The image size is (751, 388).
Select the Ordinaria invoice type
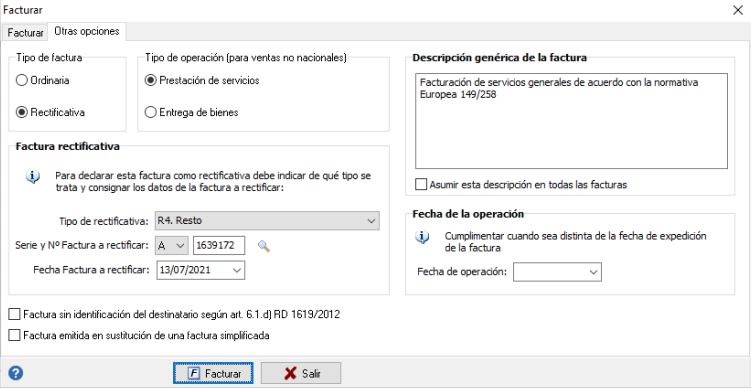[43, 80]
